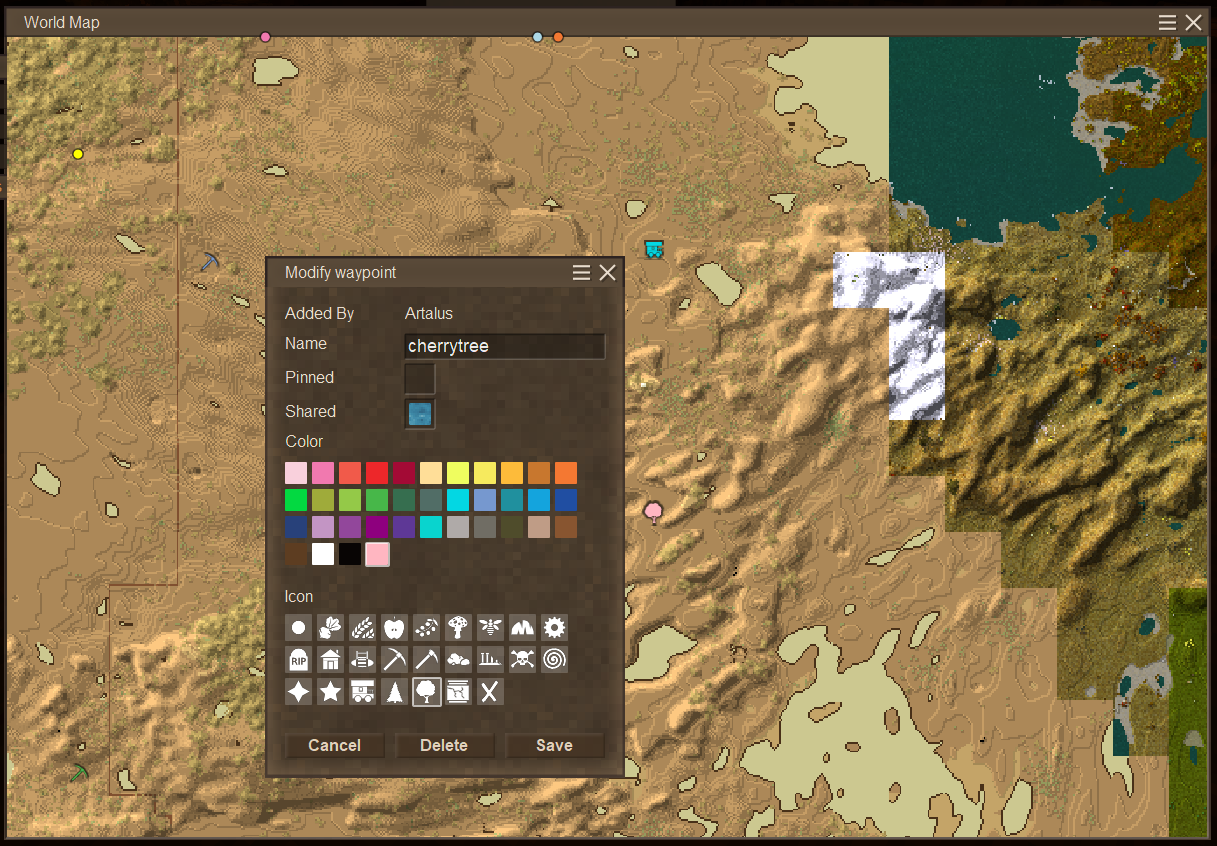Viewport: 1217px width, 846px height.
Task: Choose the white color swatch
Action: 323,554
